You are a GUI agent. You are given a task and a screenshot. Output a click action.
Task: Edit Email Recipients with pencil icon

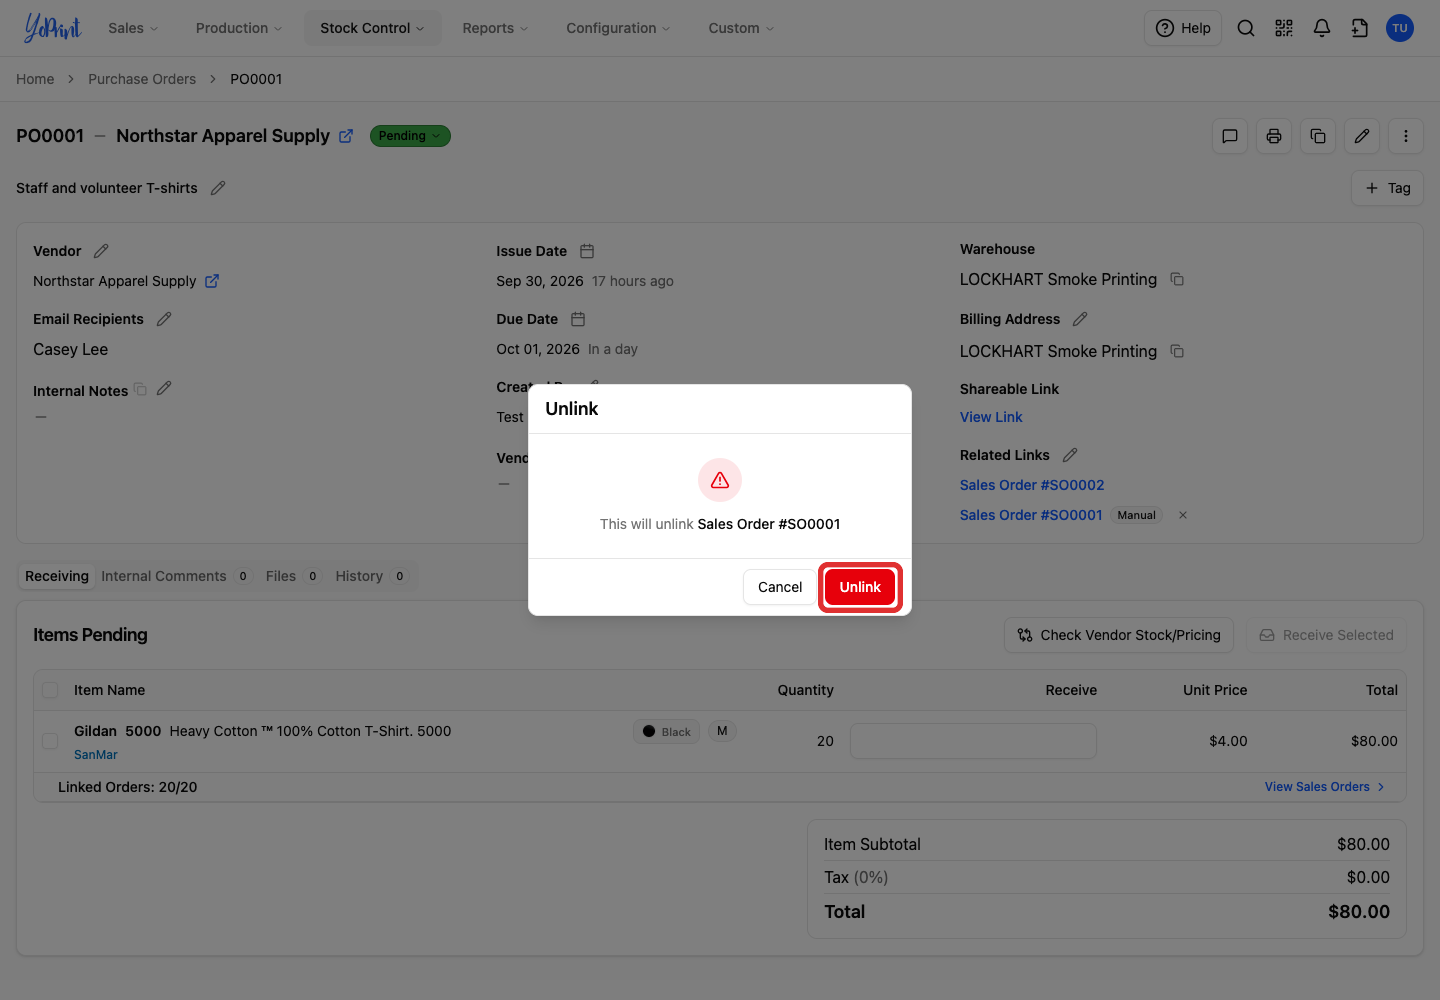[164, 319]
